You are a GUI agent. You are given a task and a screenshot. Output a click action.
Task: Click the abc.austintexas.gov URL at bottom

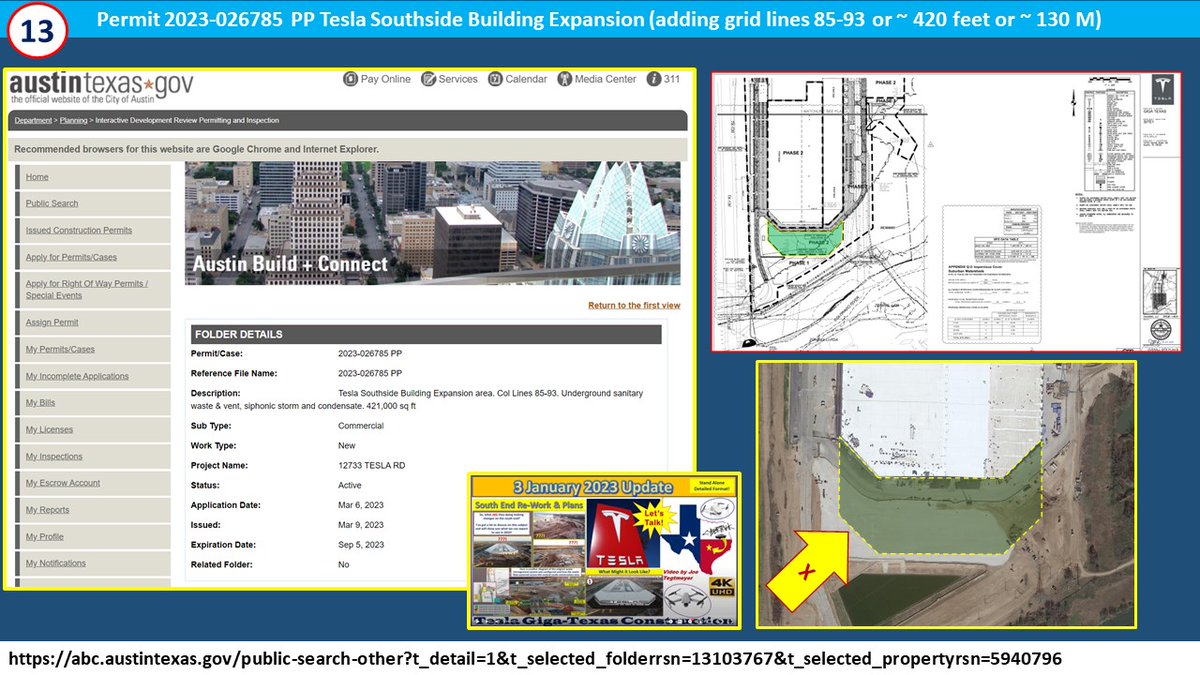pyautogui.click(x=535, y=659)
